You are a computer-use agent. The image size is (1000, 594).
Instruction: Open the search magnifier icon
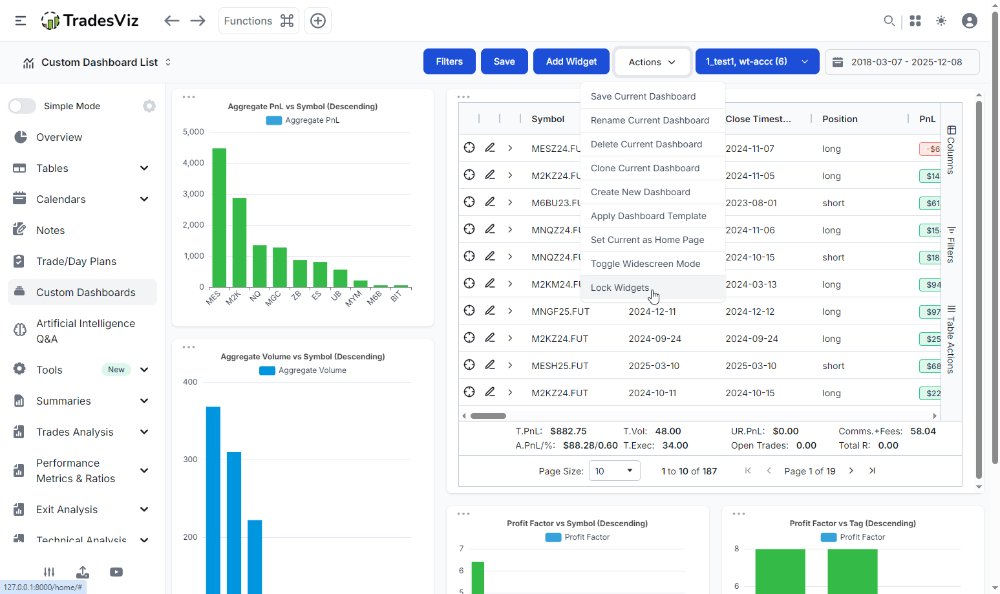[888, 21]
